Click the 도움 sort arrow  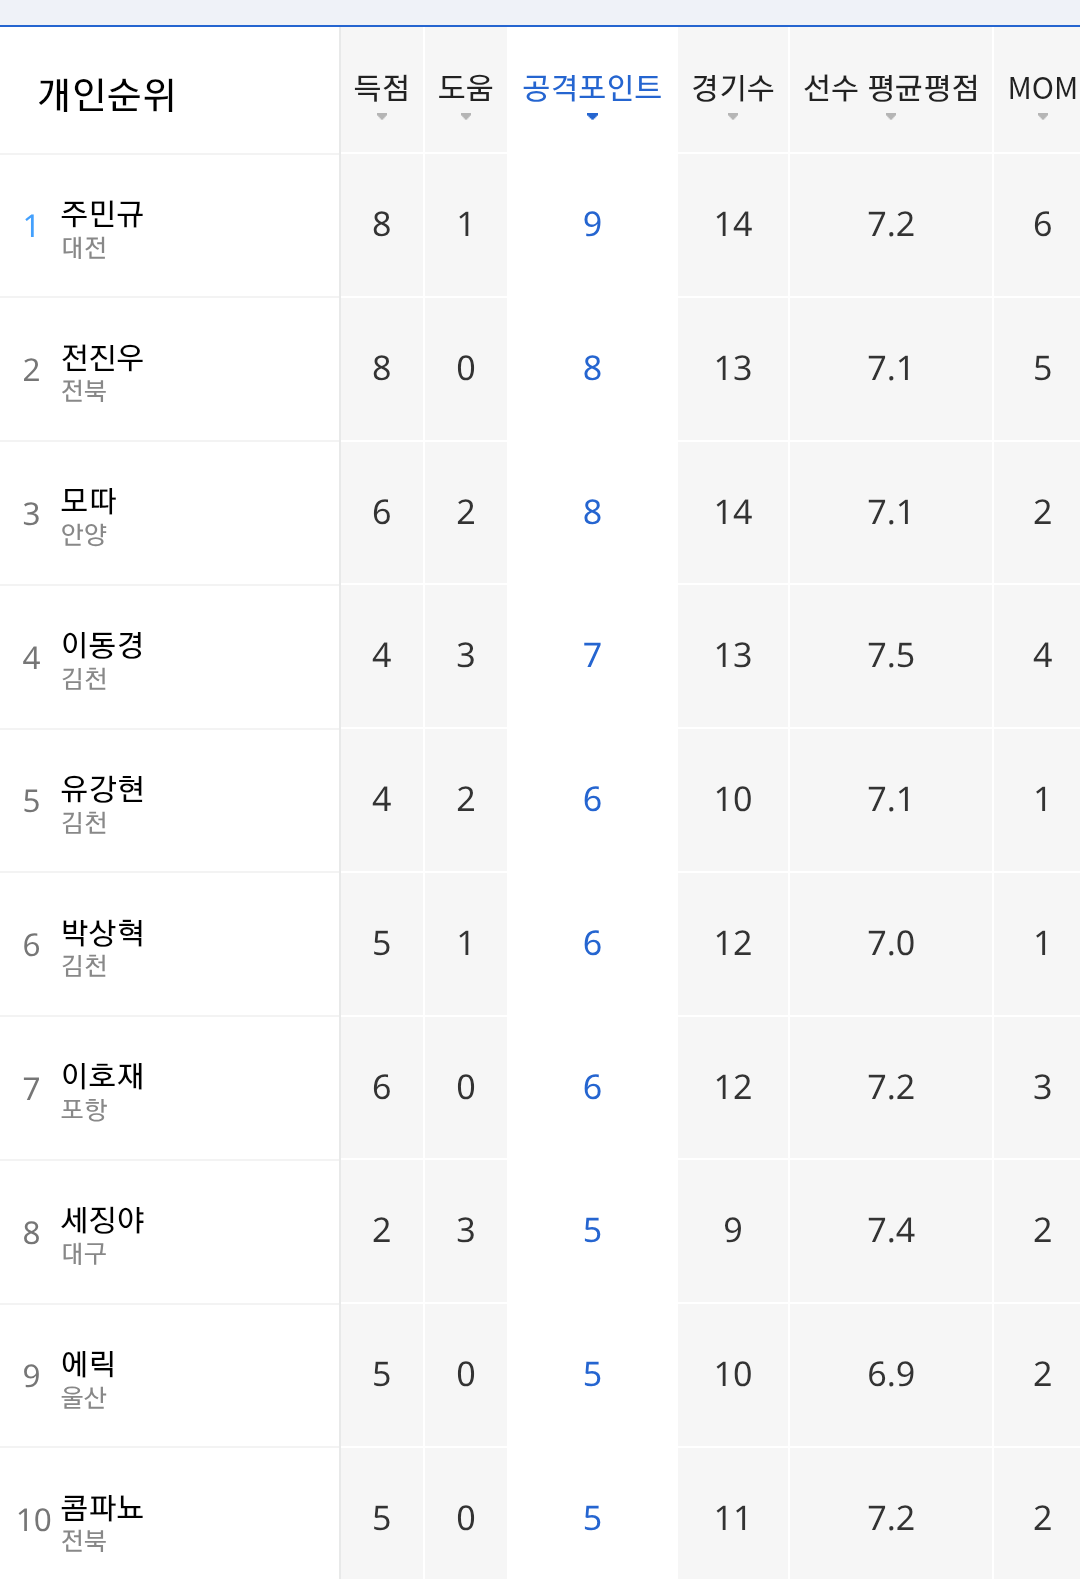466,117
